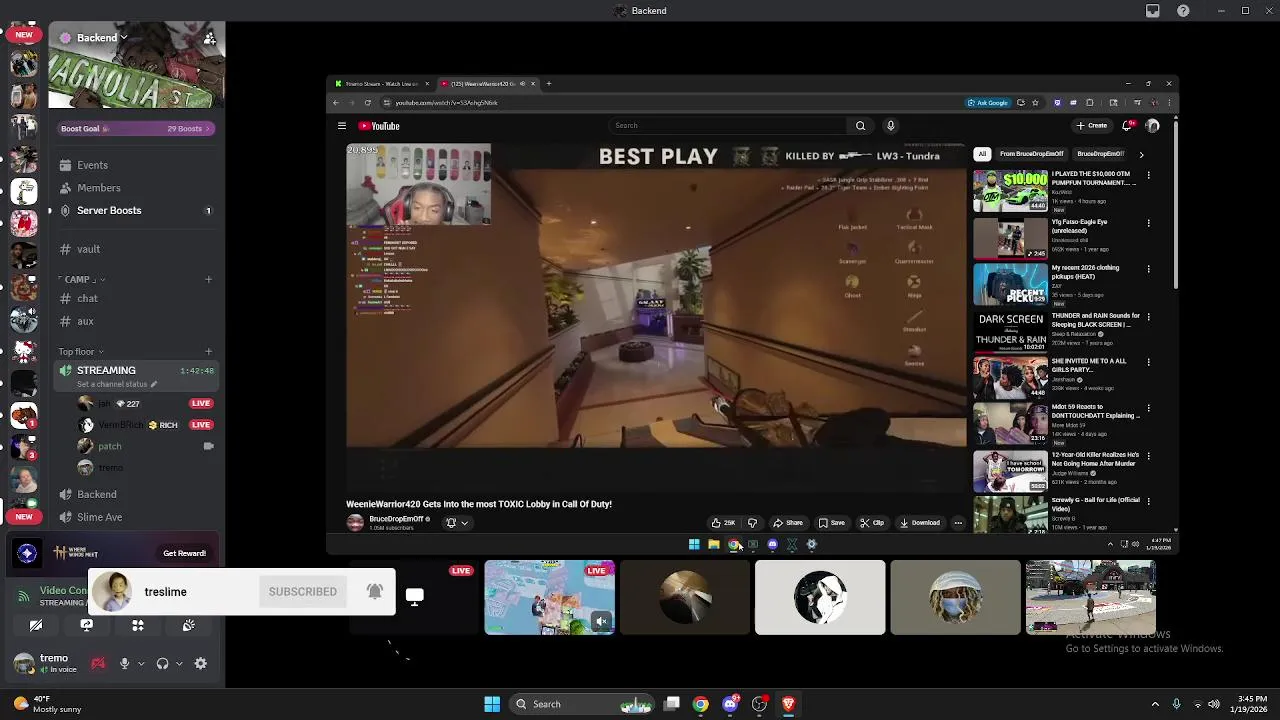This screenshot has height=720, width=1280.
Task: Open the Members list item
Action: click(98, 188)
